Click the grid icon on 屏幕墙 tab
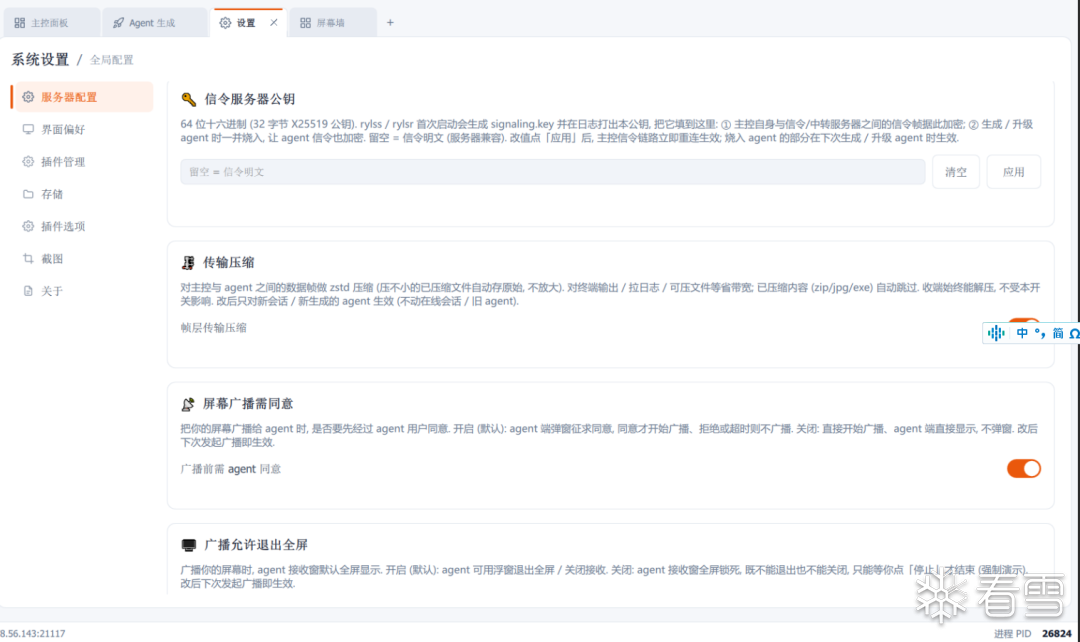 pos(305,23)
